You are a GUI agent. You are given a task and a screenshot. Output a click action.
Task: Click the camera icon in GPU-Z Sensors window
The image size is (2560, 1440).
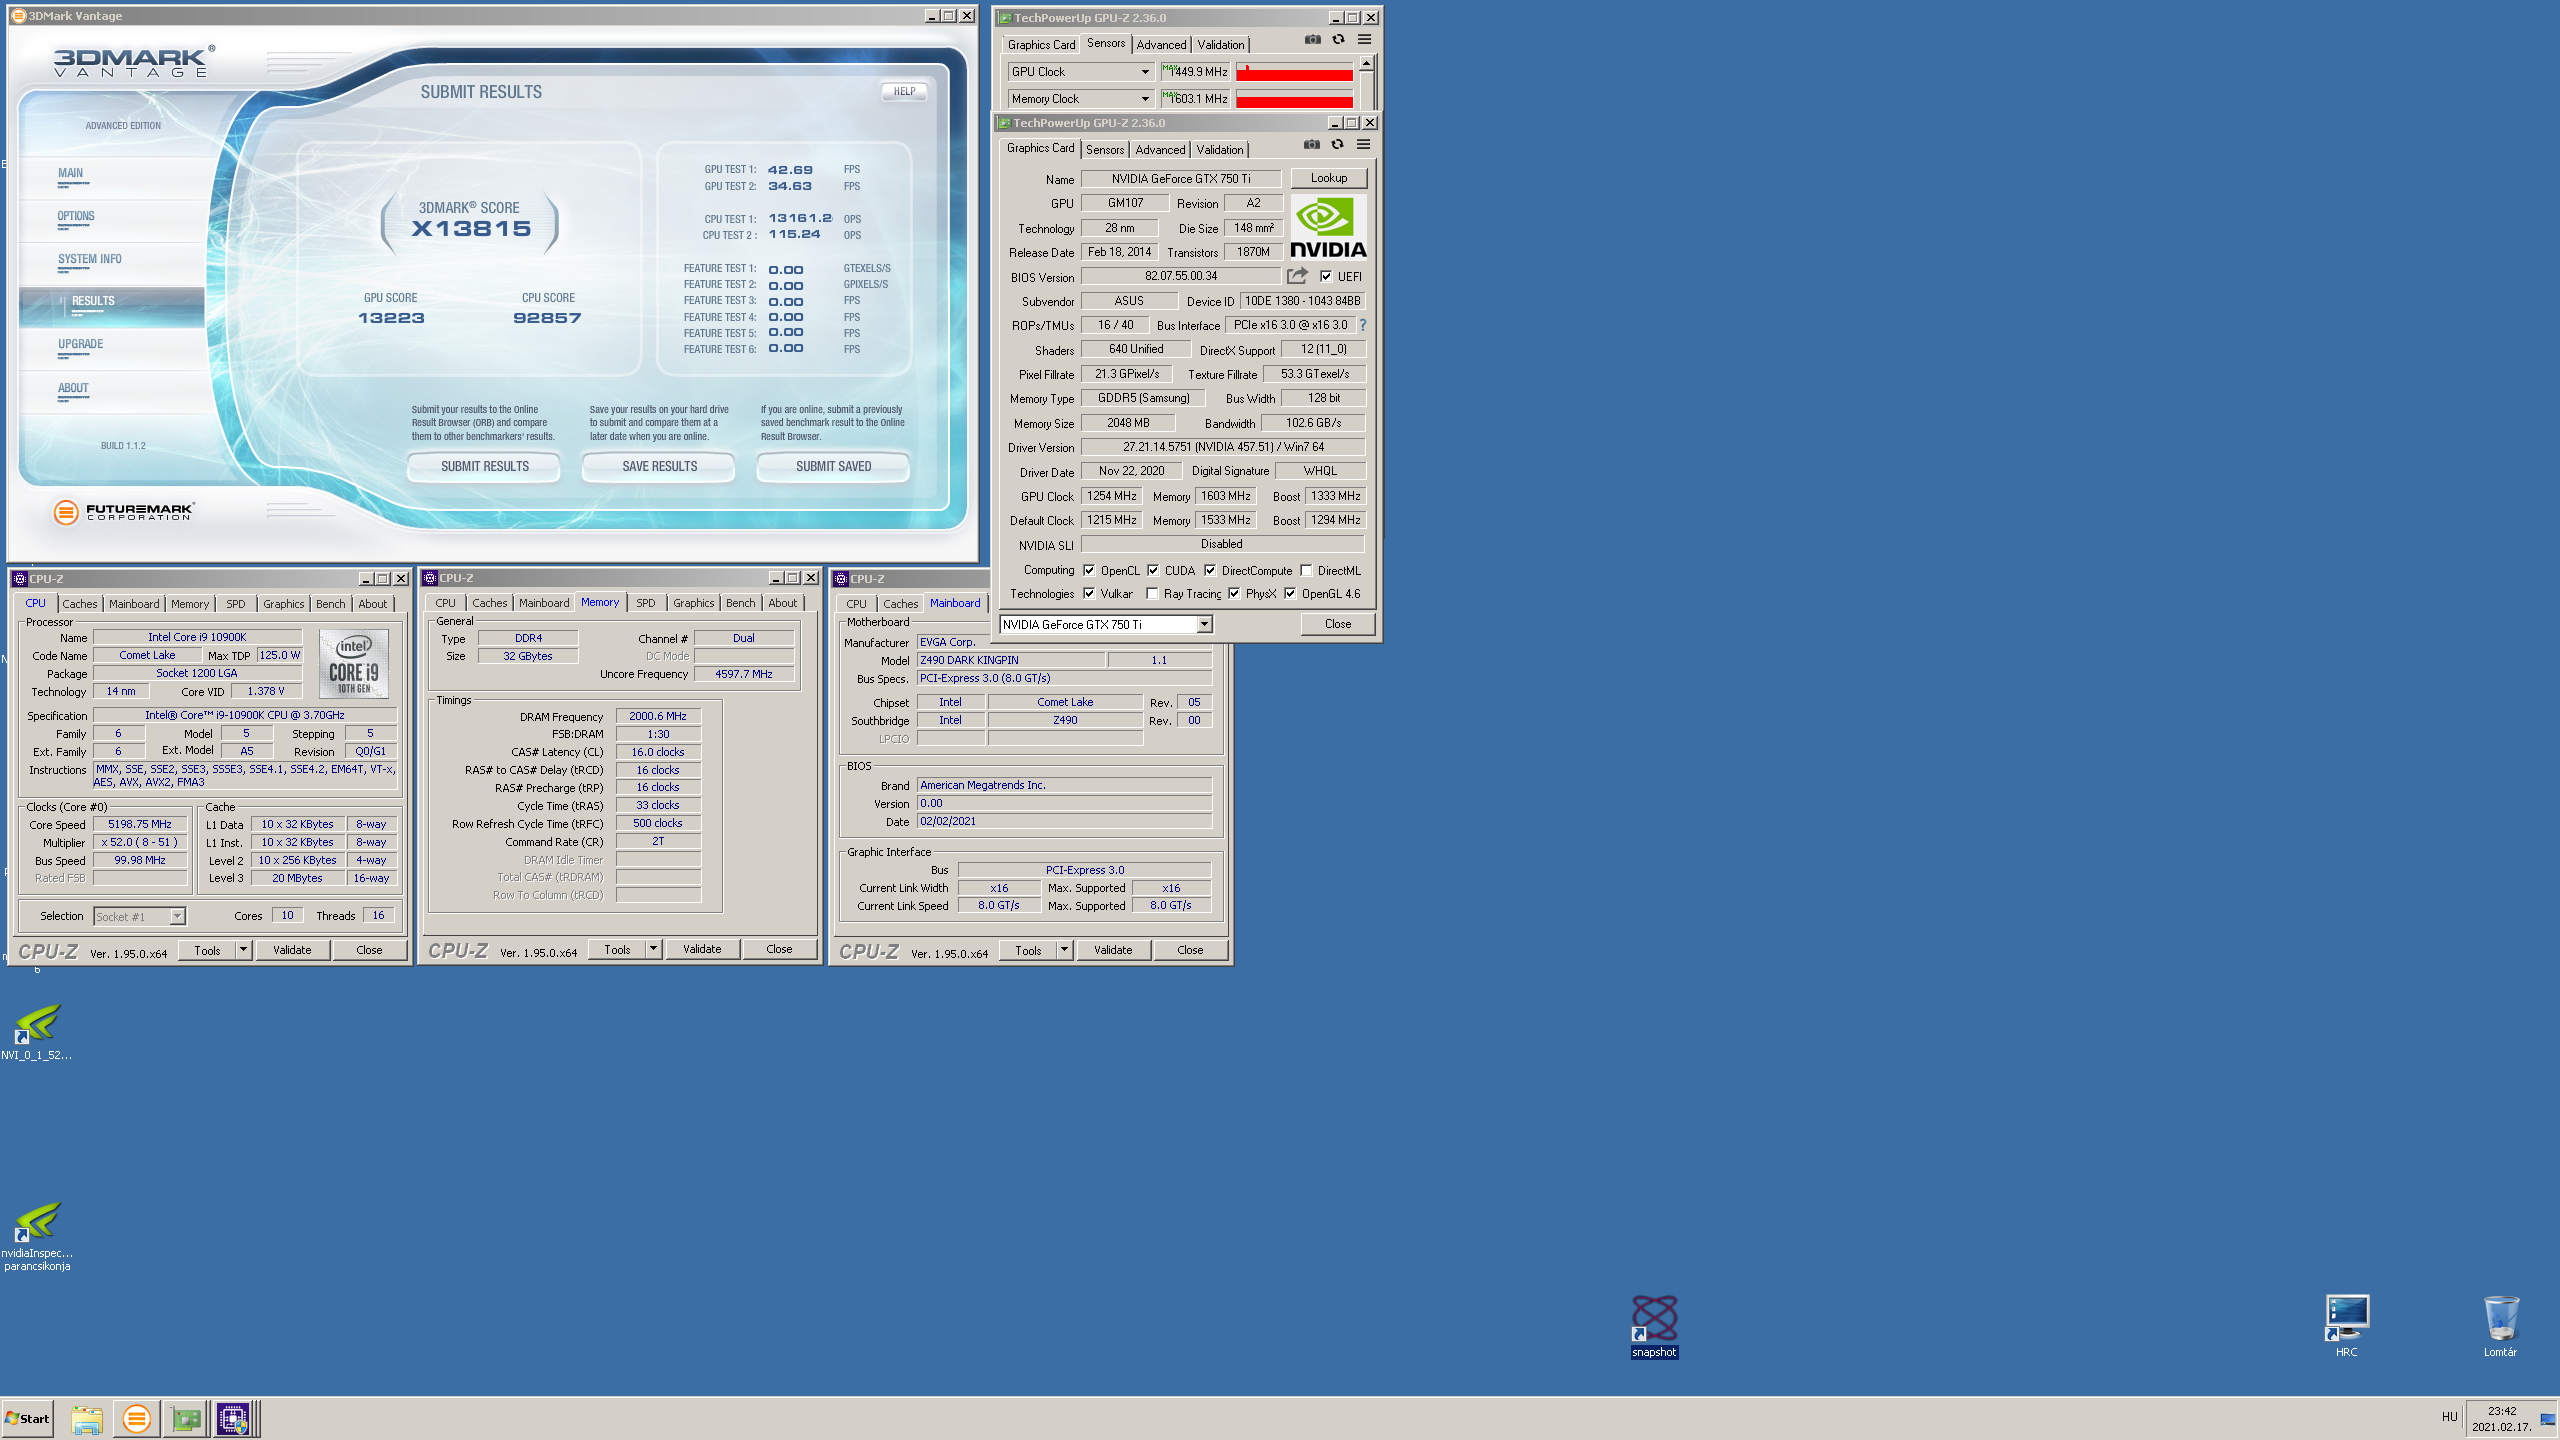pyautogui.click(x=1312, y=39)
